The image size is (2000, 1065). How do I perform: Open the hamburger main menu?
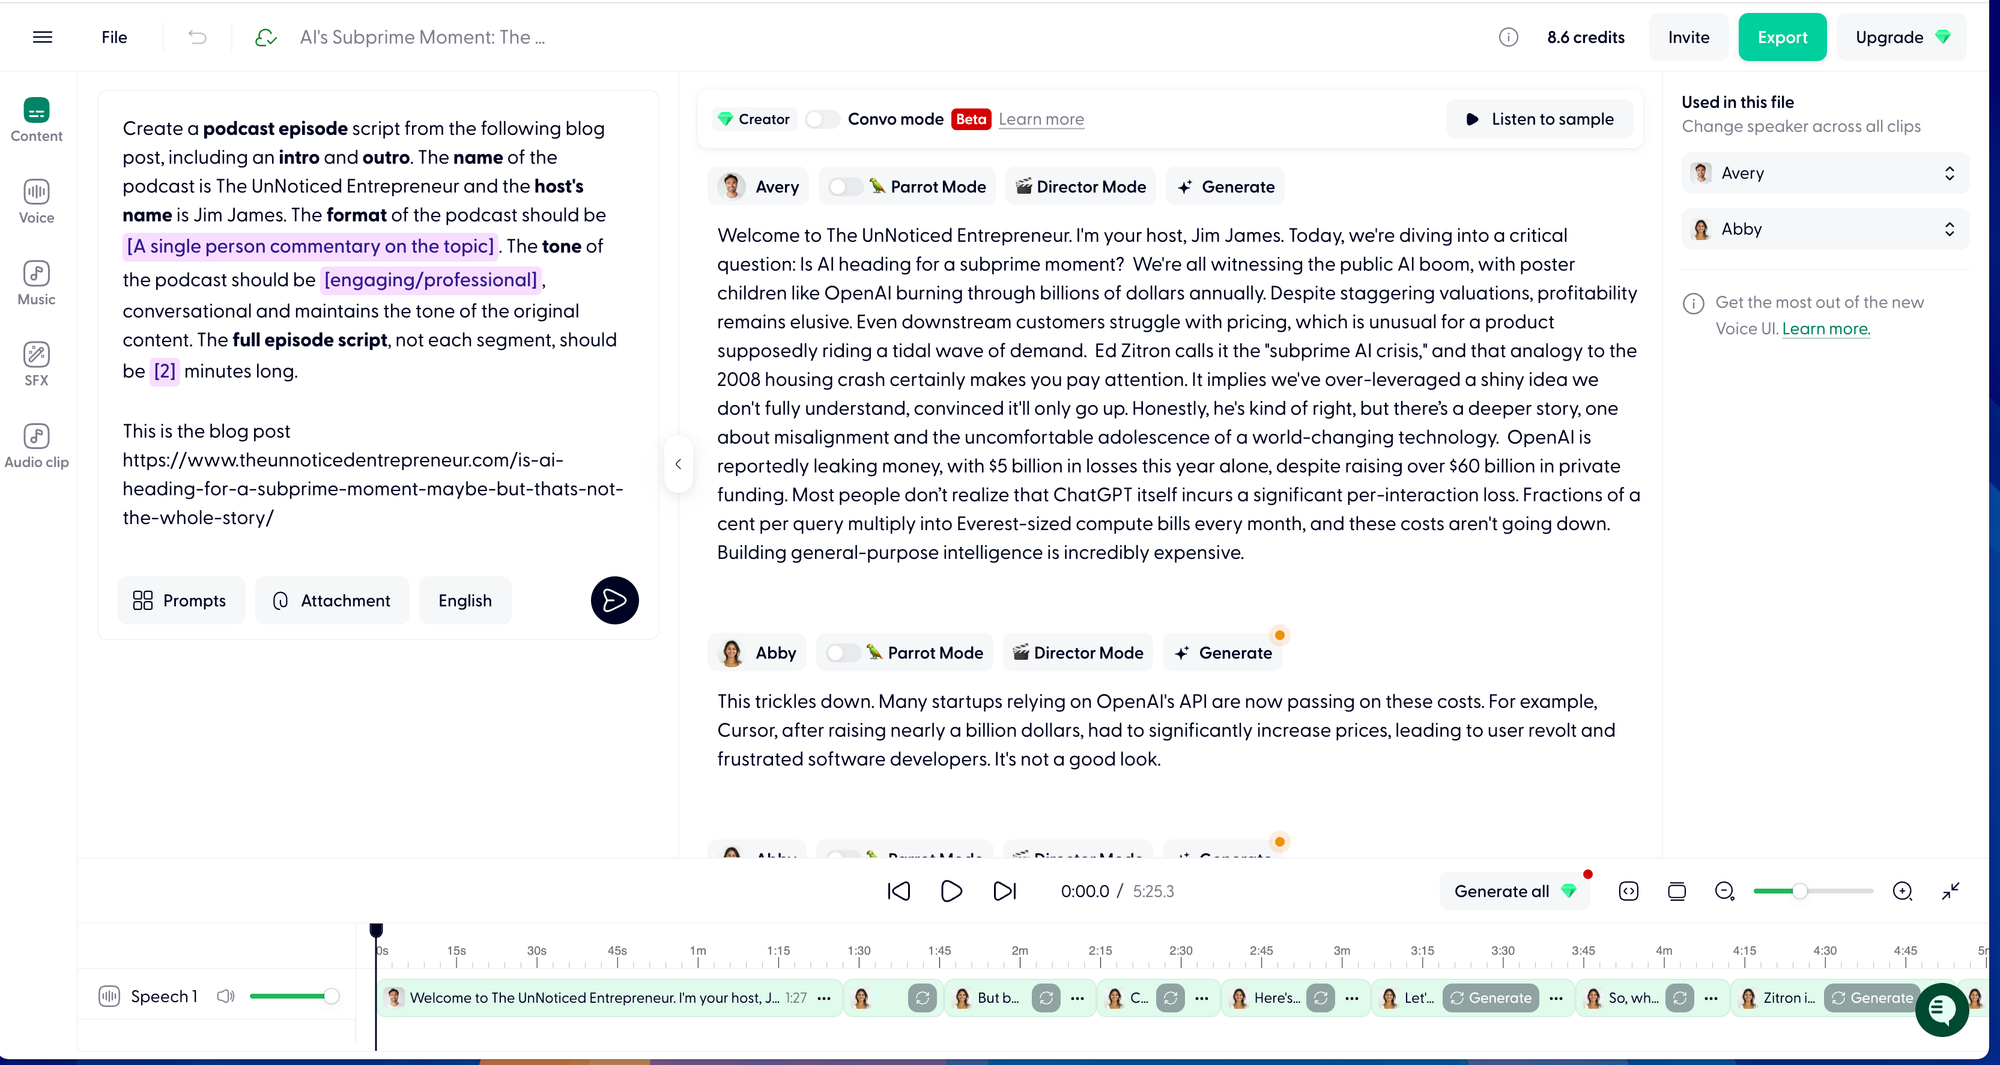pyautogui.click(x=42, y=37)
